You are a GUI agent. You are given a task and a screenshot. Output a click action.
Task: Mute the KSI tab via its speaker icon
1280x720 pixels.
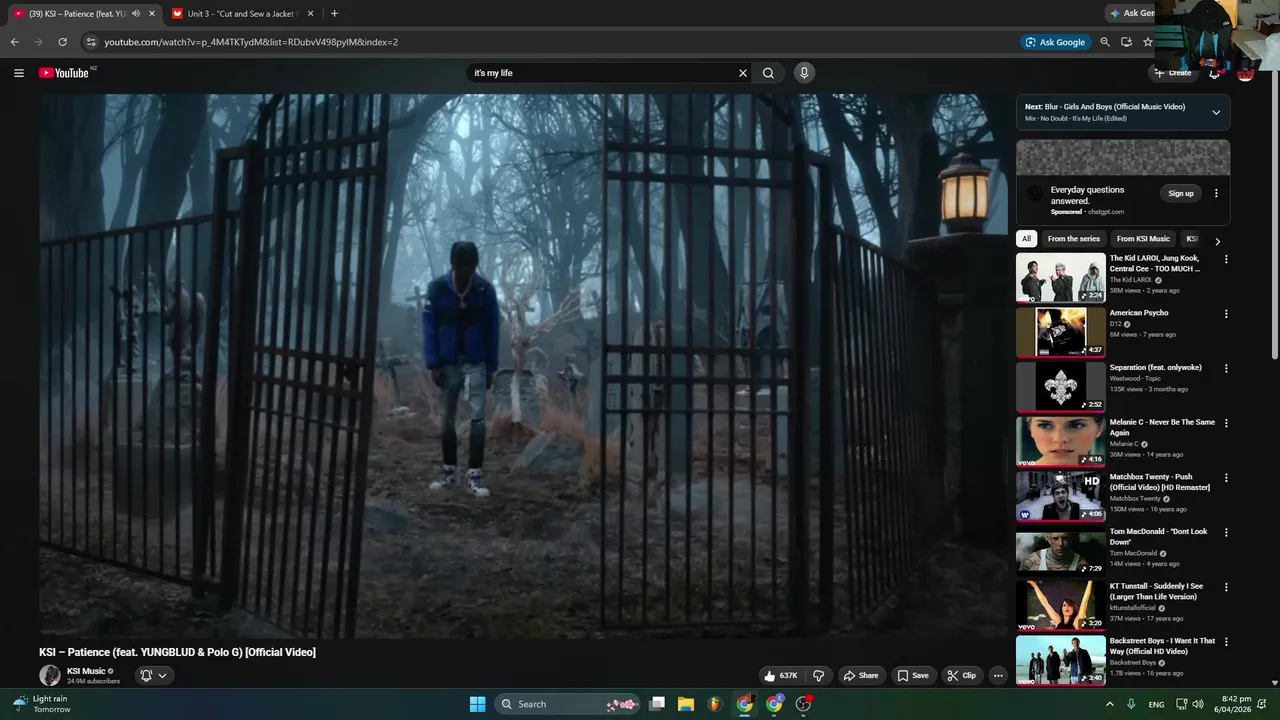click(x=136, y=14)
